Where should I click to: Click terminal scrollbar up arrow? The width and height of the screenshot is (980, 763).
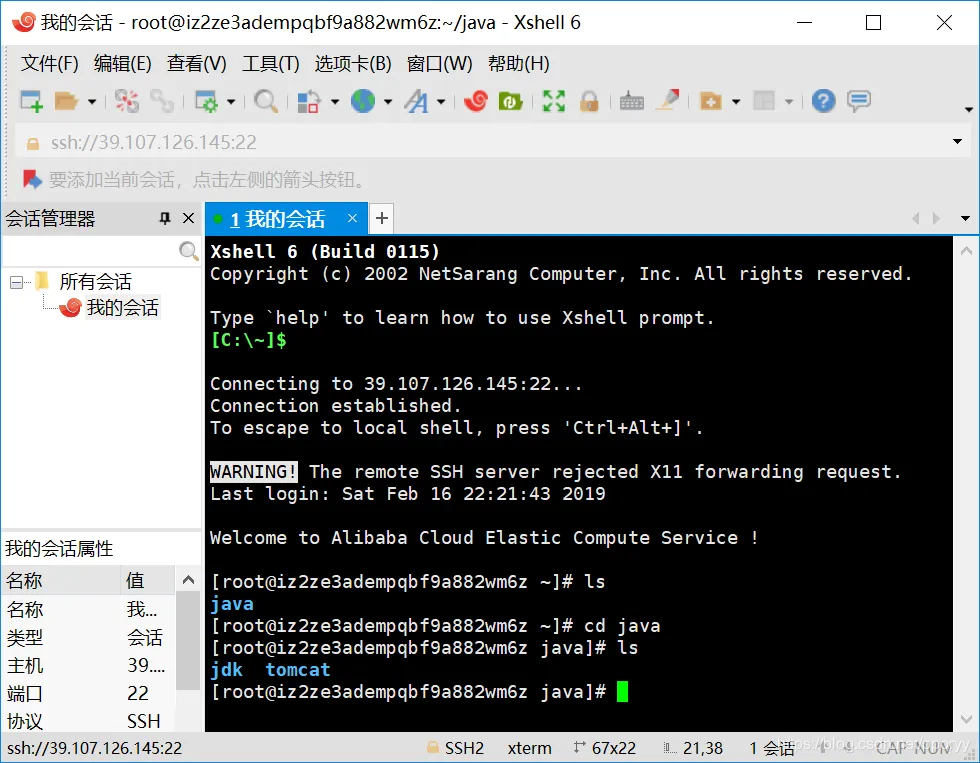click(x=966, y=251)
